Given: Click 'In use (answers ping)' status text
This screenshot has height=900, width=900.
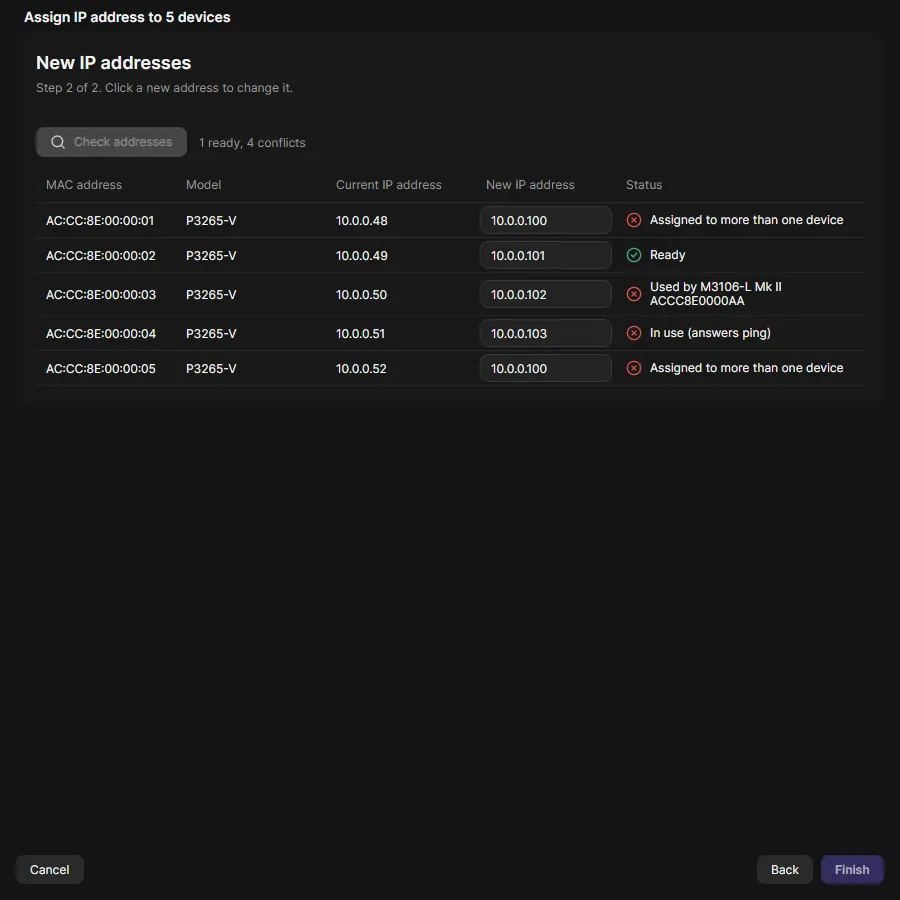Looking at the screenshot, I should [710, 333].
